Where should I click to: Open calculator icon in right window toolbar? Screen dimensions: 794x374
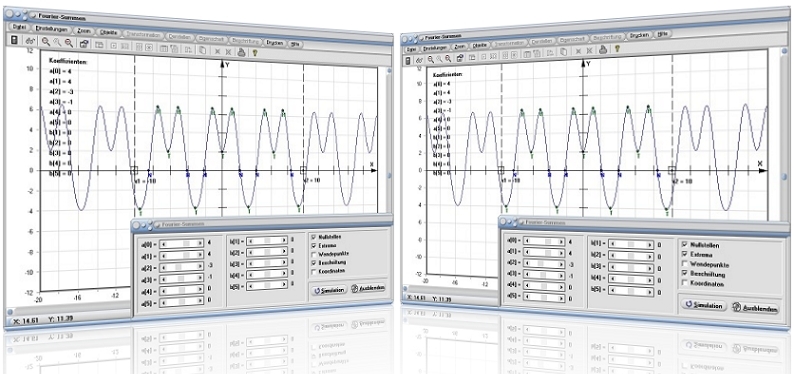click(408, 60)
